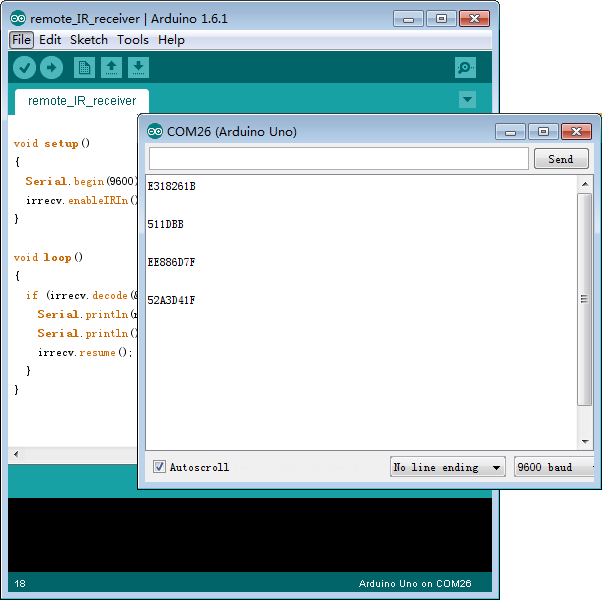The width and height of the screenshot is (603, 600).
Task: Click the 511DBB output line
Action: point(165,224)
